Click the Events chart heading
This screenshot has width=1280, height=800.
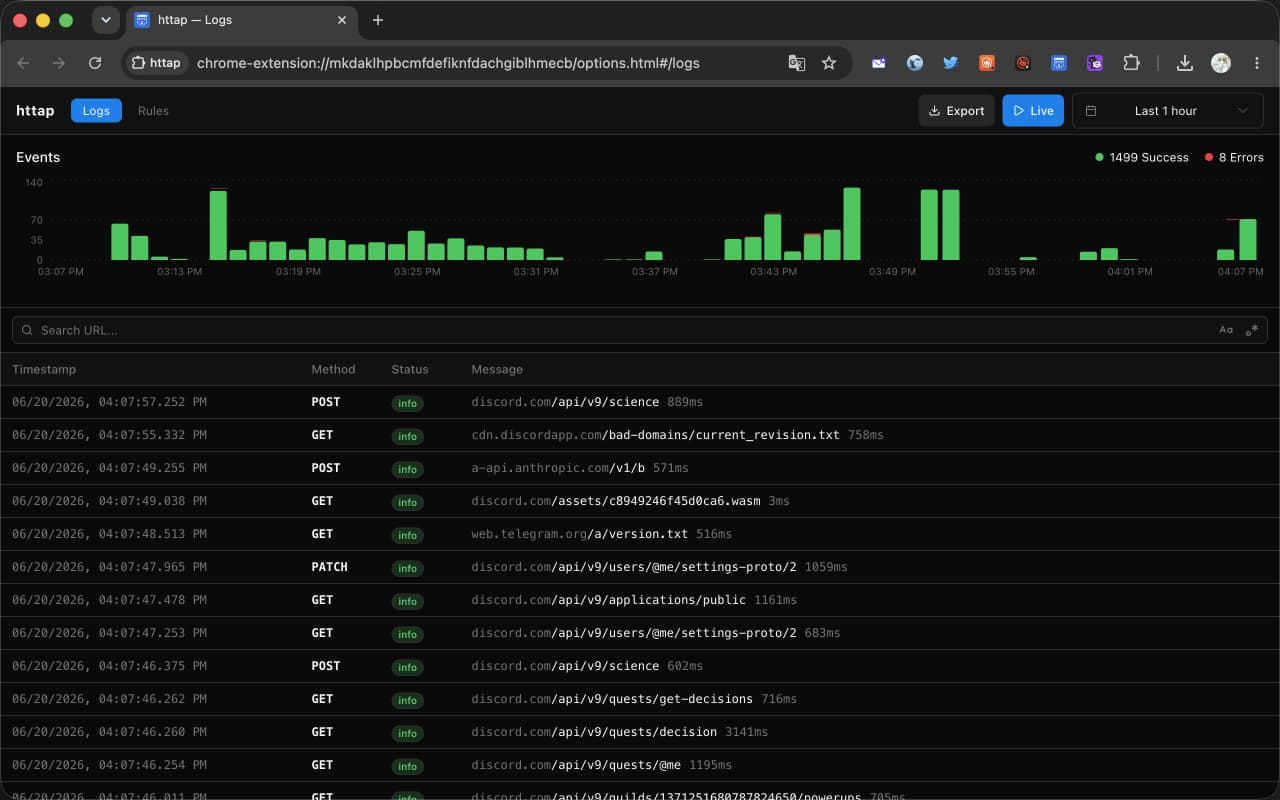tap(38, 157)
